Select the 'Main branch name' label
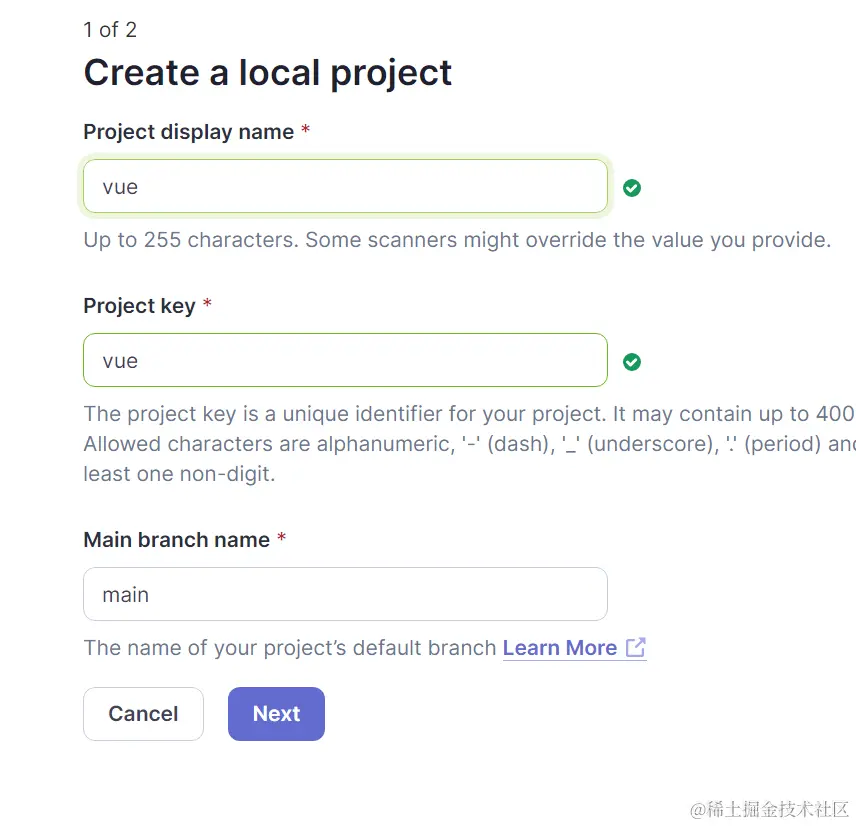Image resolution: width=856 pixels, height=826 pixels. point(176,540)
